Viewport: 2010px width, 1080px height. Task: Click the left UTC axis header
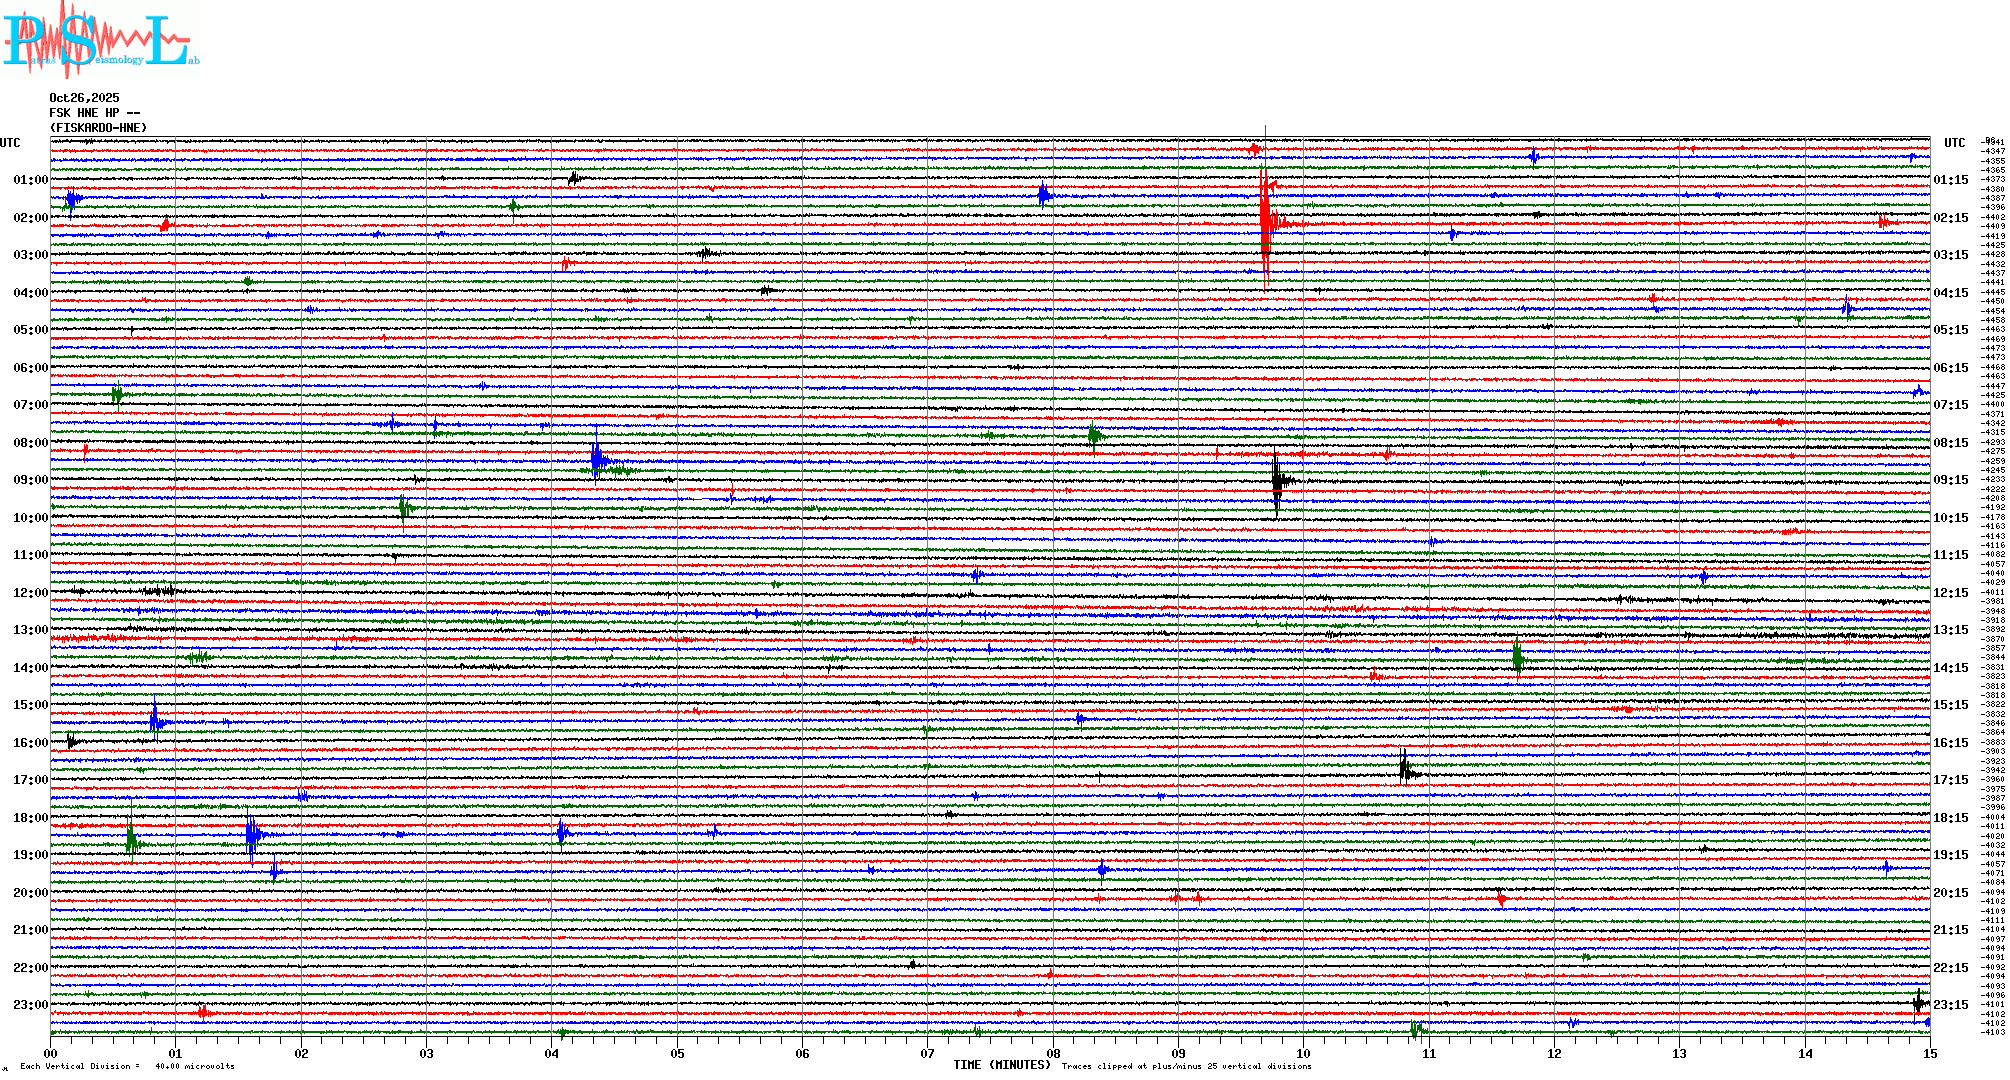click(x=10, y=143)
